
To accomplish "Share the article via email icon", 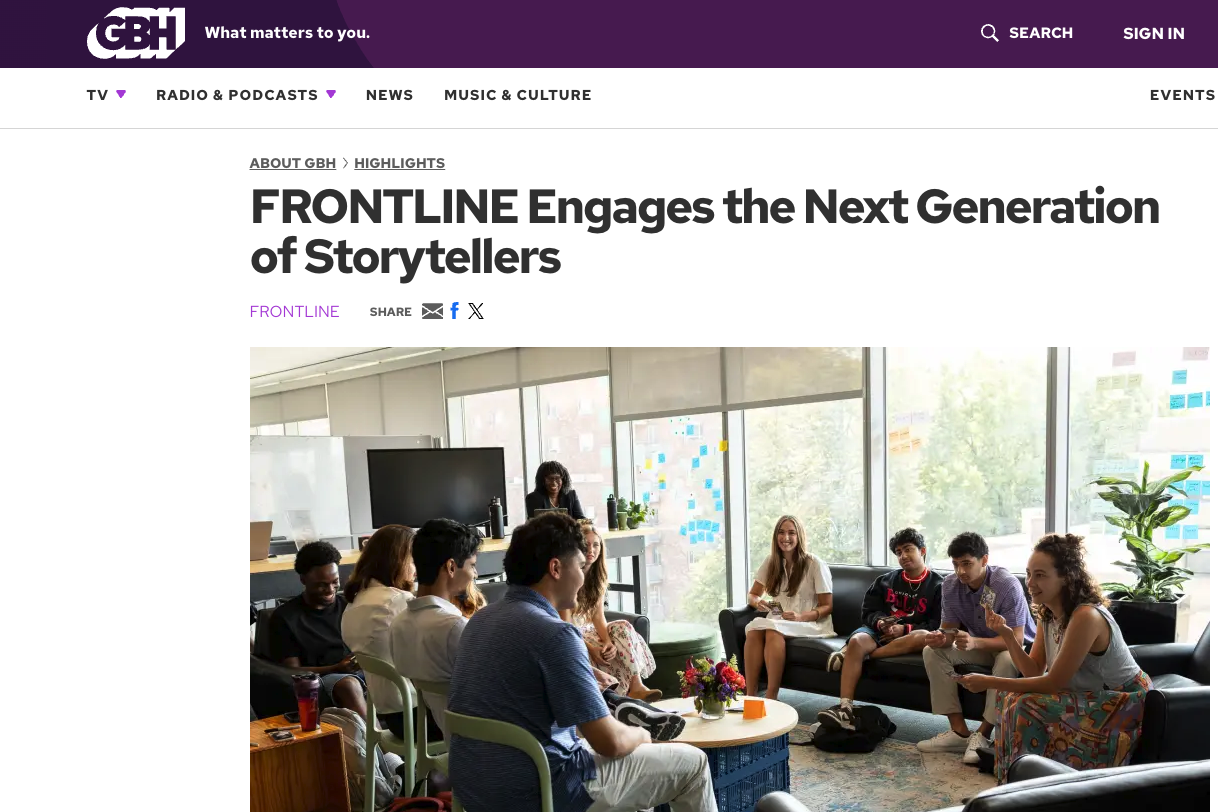I will [432, 311].
